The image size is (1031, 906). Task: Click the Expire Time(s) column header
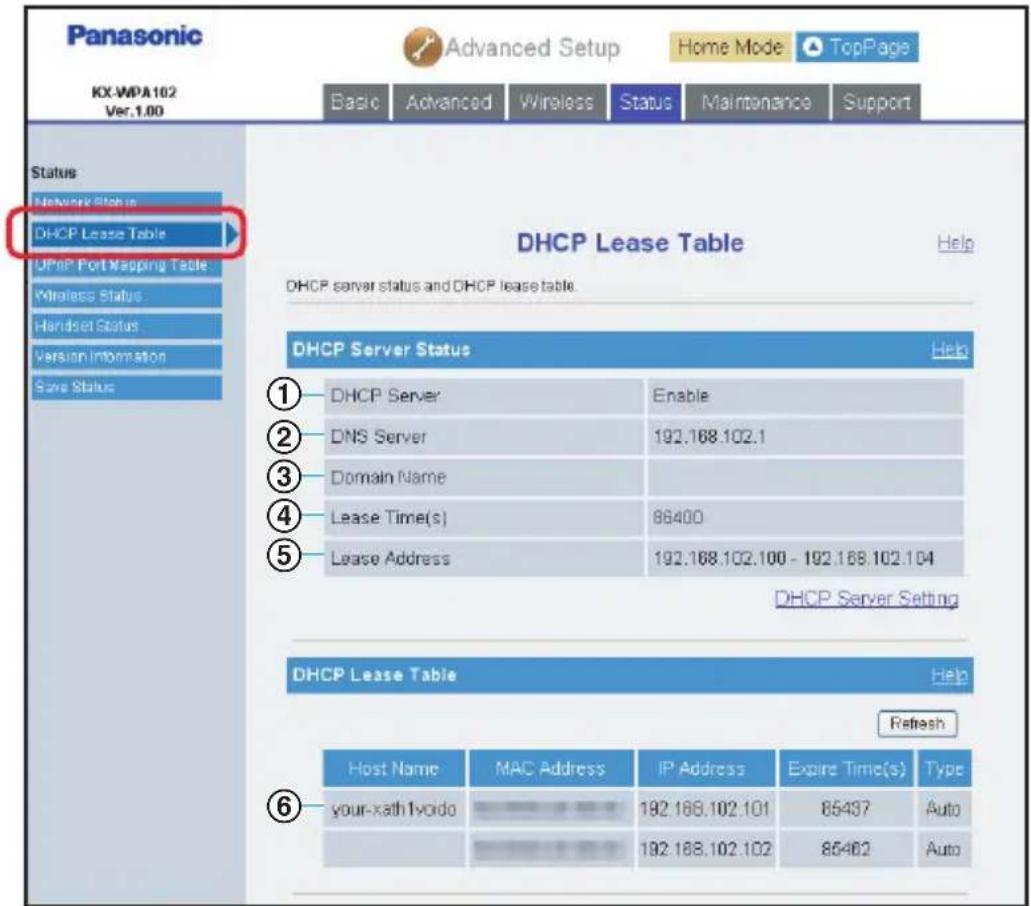(x=846, y=769)
